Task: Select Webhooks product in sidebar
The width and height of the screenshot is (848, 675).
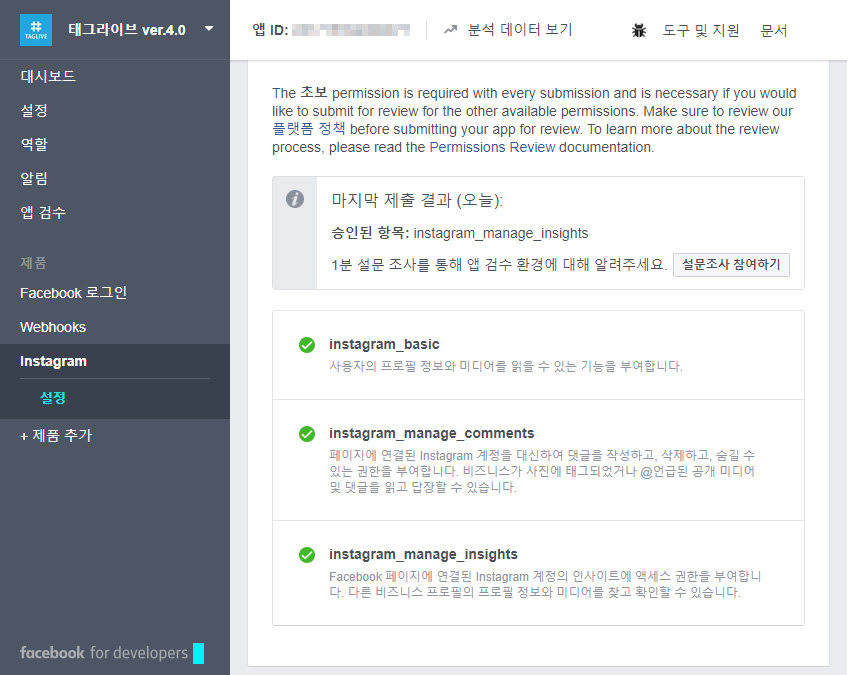Action: click(53, 327)
